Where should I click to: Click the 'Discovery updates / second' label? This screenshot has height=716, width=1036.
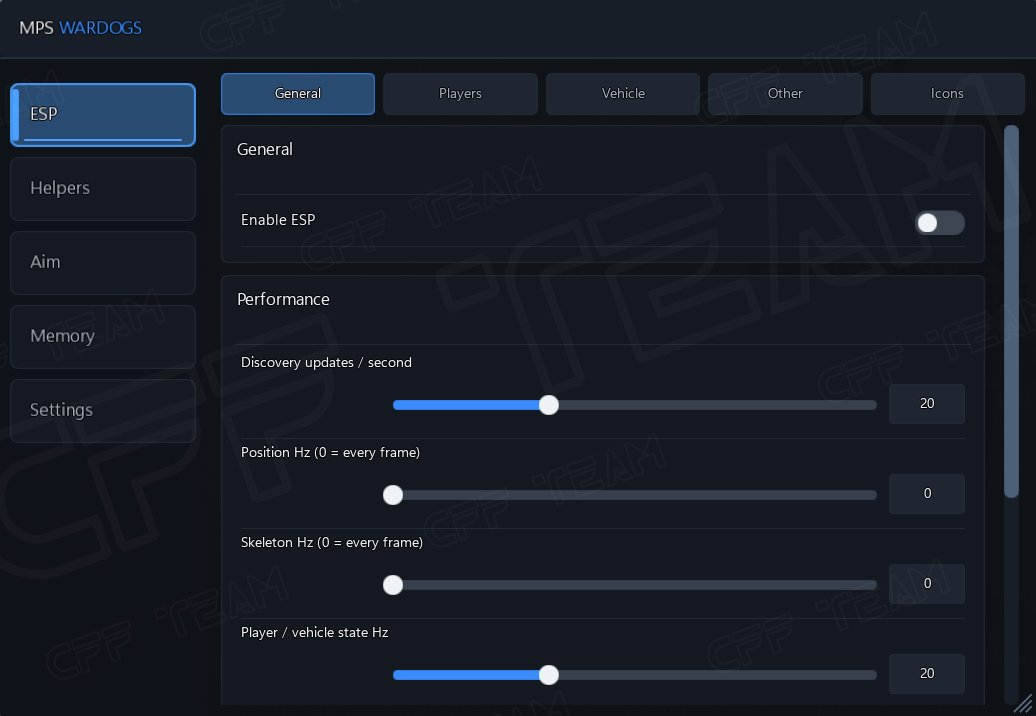(326, 363)
